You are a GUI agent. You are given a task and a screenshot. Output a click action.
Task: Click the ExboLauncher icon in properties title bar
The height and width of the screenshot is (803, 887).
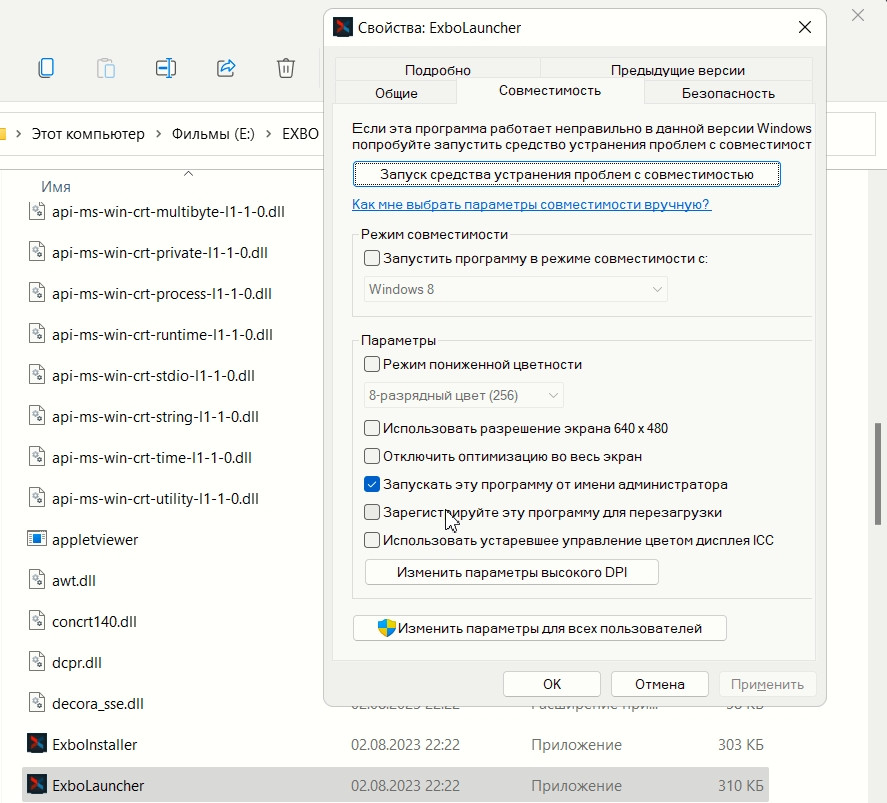pos(343,27)
